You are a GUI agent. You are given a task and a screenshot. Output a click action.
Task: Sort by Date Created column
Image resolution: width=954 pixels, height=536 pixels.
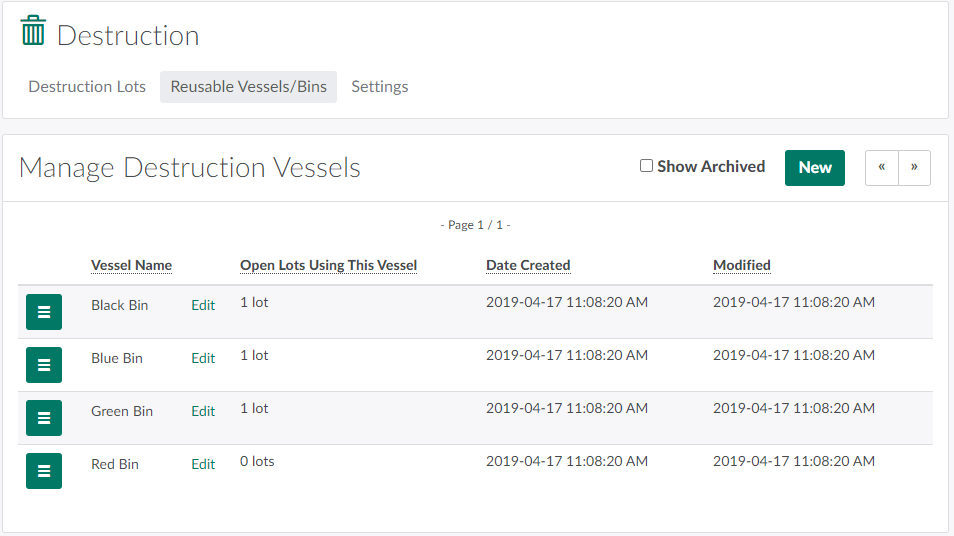(528, 266)
